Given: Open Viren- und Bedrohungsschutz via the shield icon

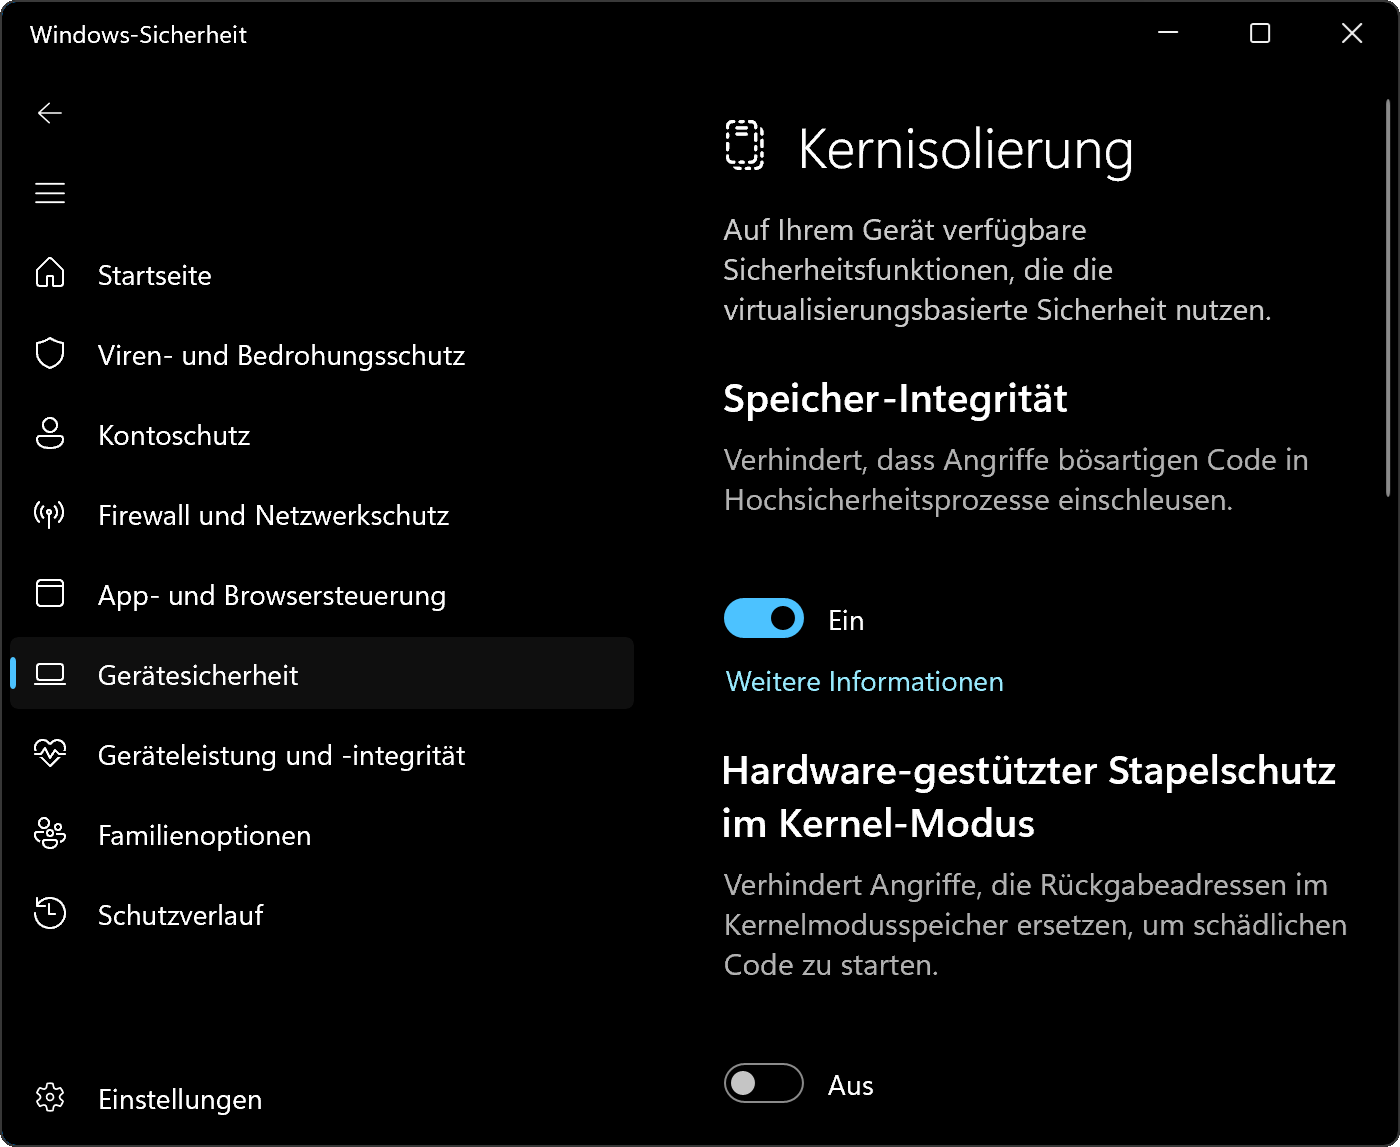Looking at the screenshot, I should tap(49, 354).
